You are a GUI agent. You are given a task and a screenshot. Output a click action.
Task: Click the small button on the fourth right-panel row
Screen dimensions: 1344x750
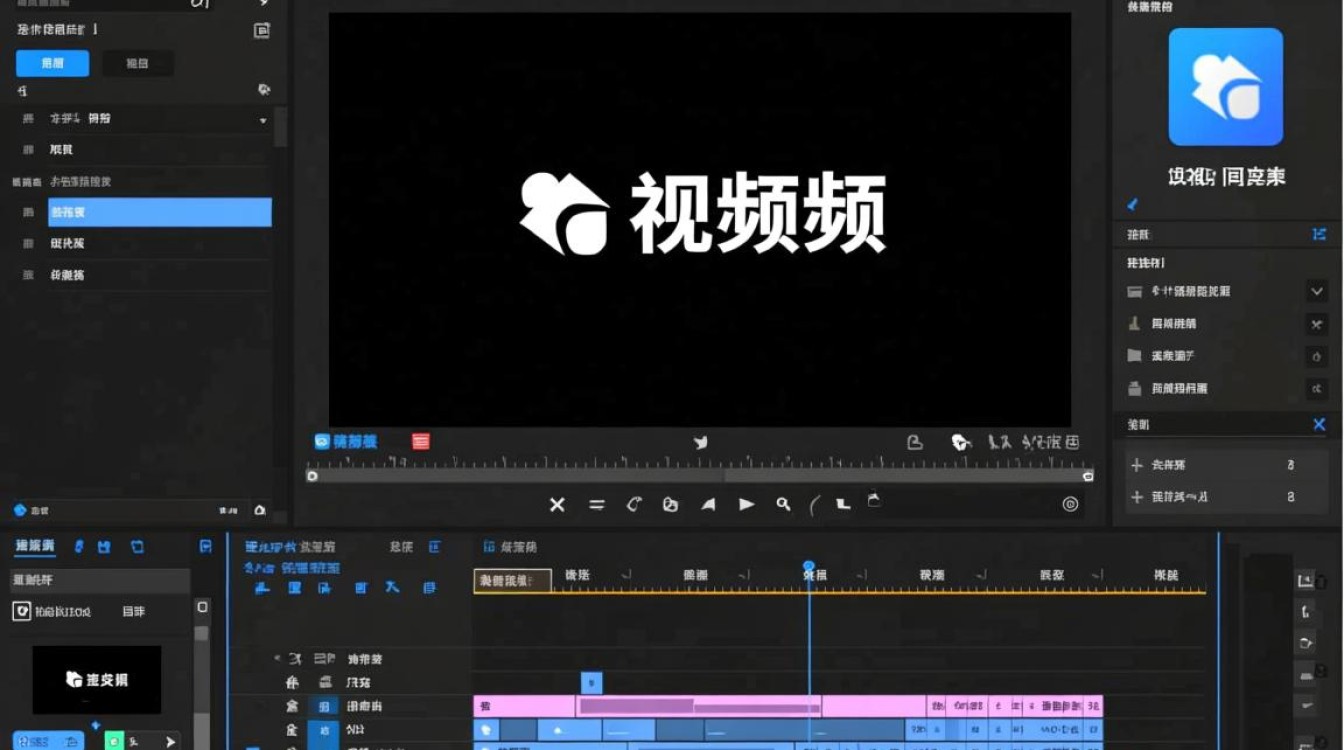1317,388
